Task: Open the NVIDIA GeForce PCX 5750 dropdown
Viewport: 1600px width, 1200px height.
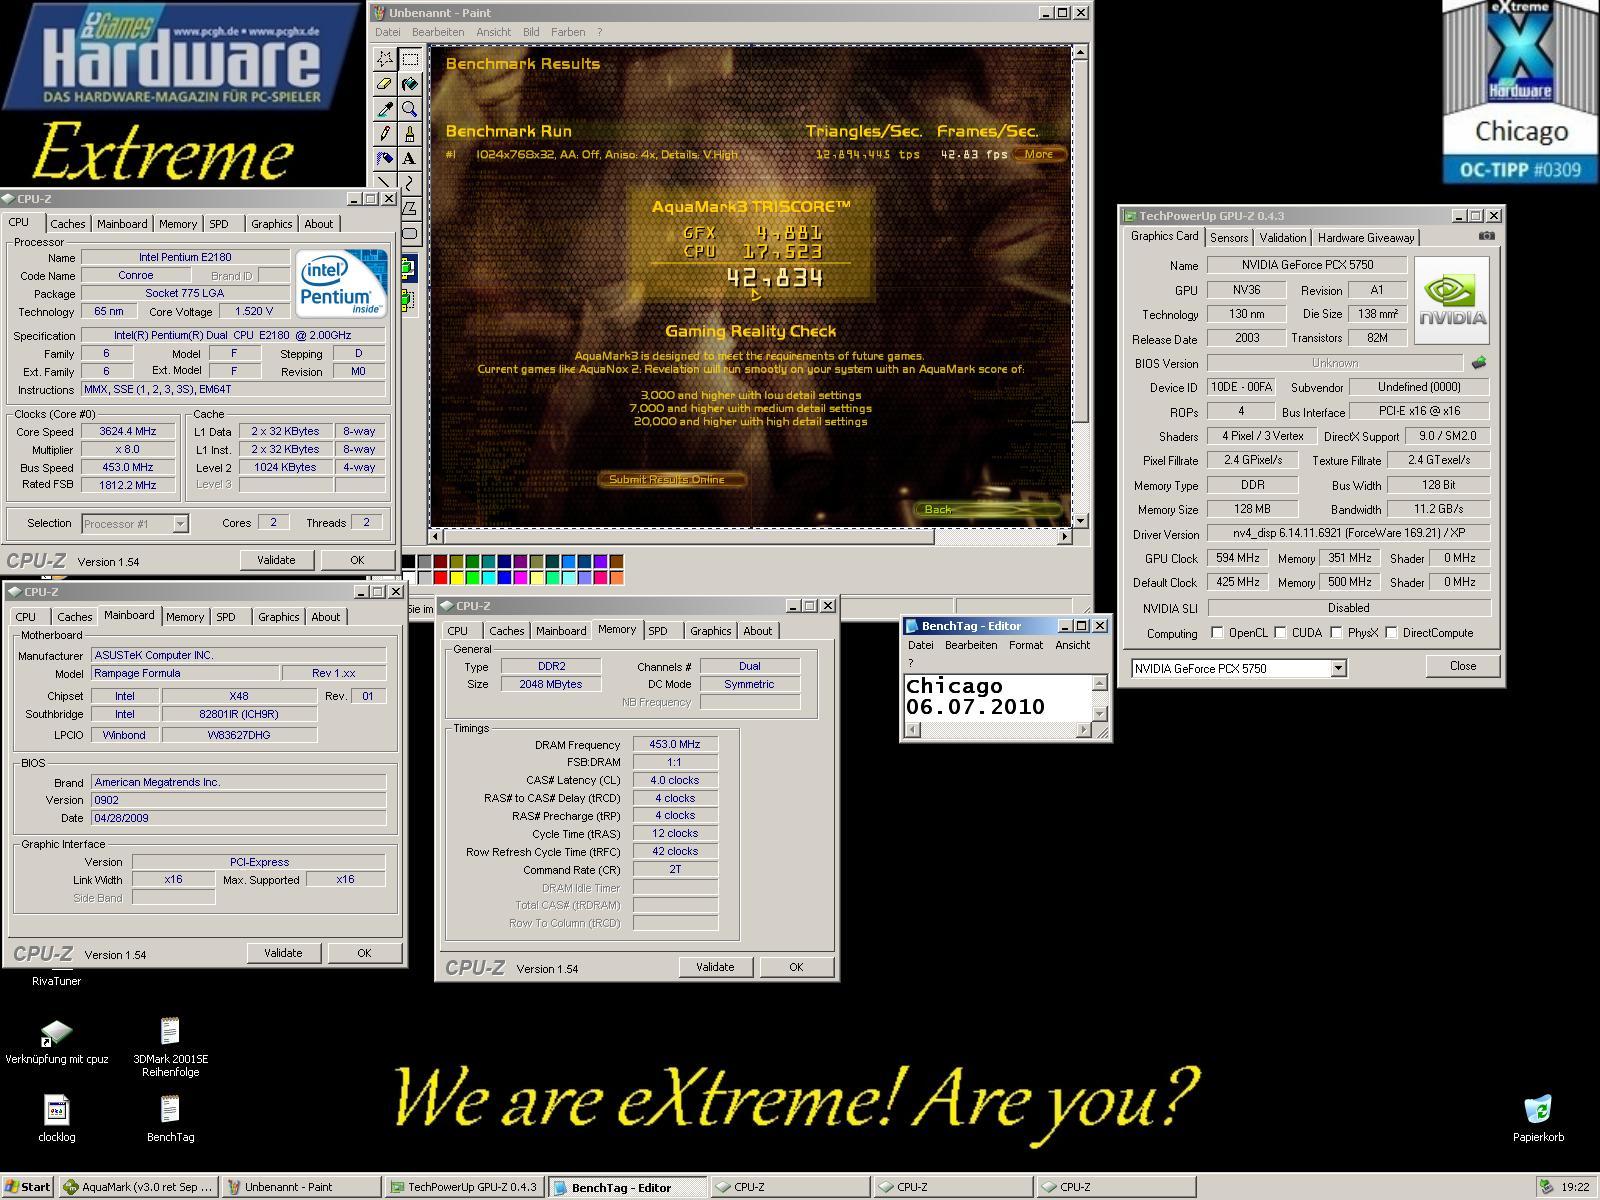Action: (1338, 668)
